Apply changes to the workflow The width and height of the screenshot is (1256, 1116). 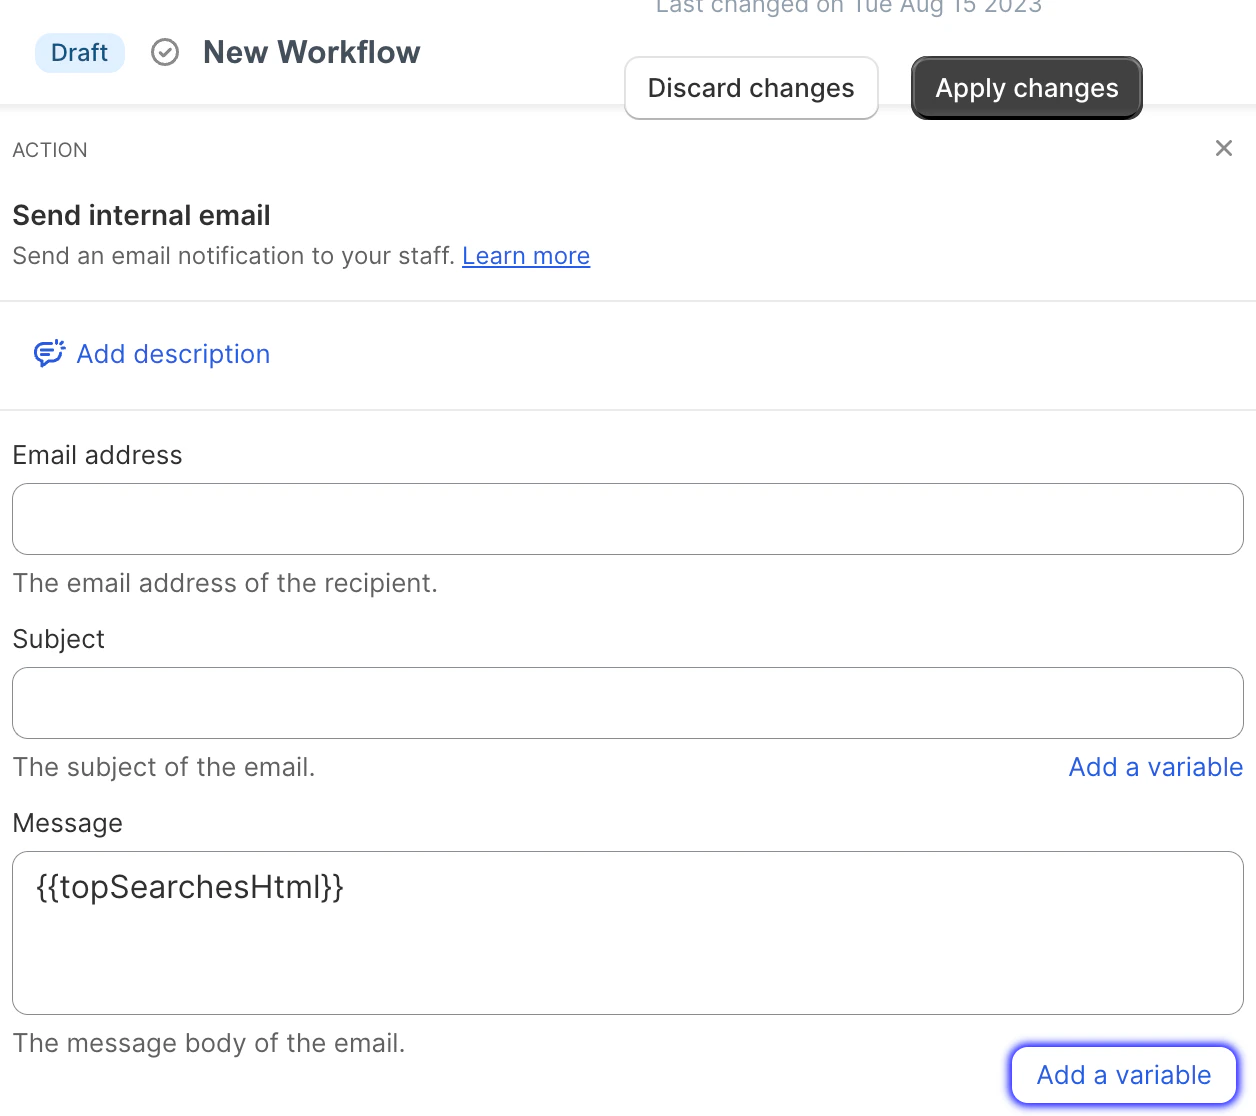1026,88
